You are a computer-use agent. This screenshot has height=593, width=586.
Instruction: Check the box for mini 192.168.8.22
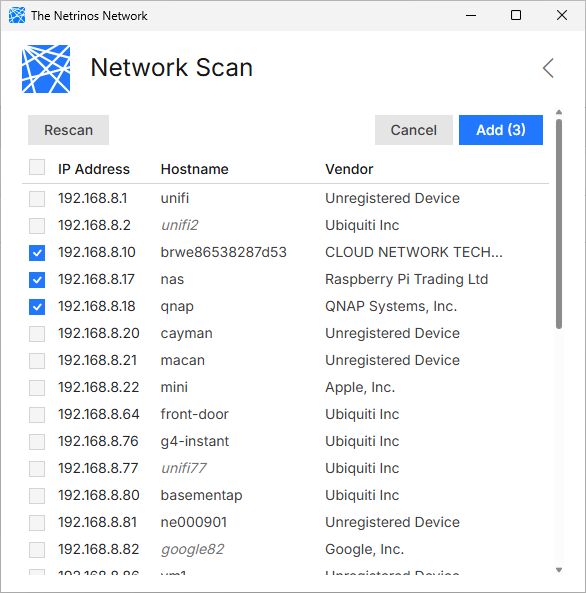click(x=37, y=388)
